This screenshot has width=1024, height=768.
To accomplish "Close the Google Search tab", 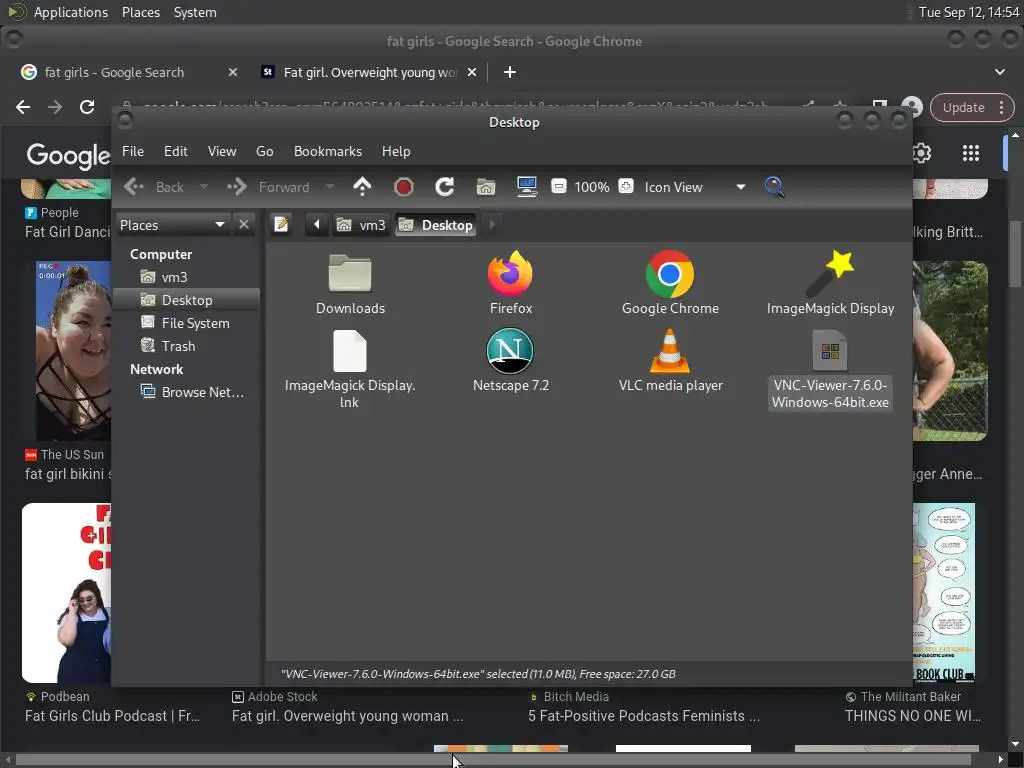I will (232, 72).
